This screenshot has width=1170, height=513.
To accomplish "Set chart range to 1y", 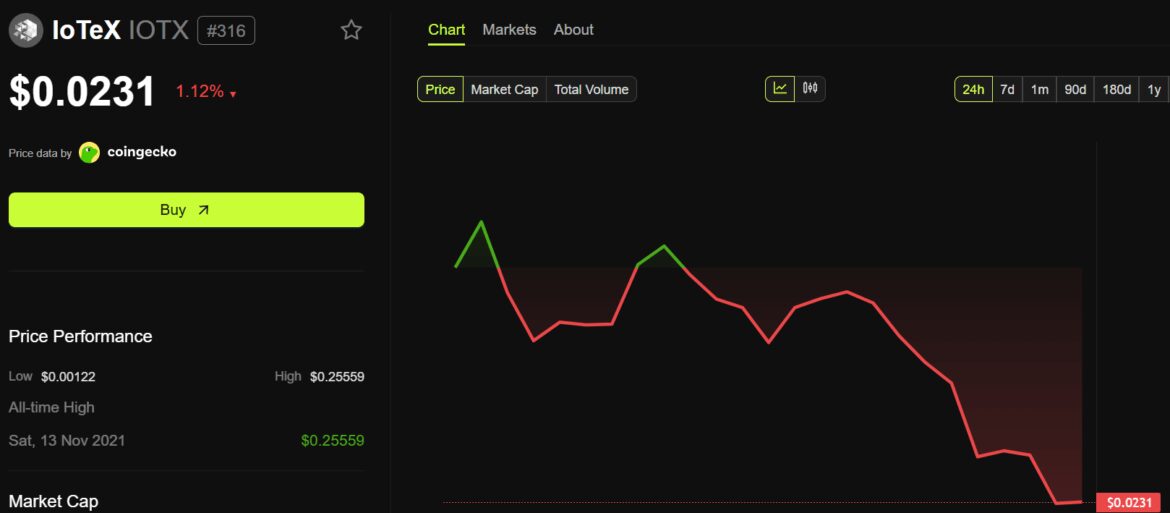I will tap(1154, 90).
